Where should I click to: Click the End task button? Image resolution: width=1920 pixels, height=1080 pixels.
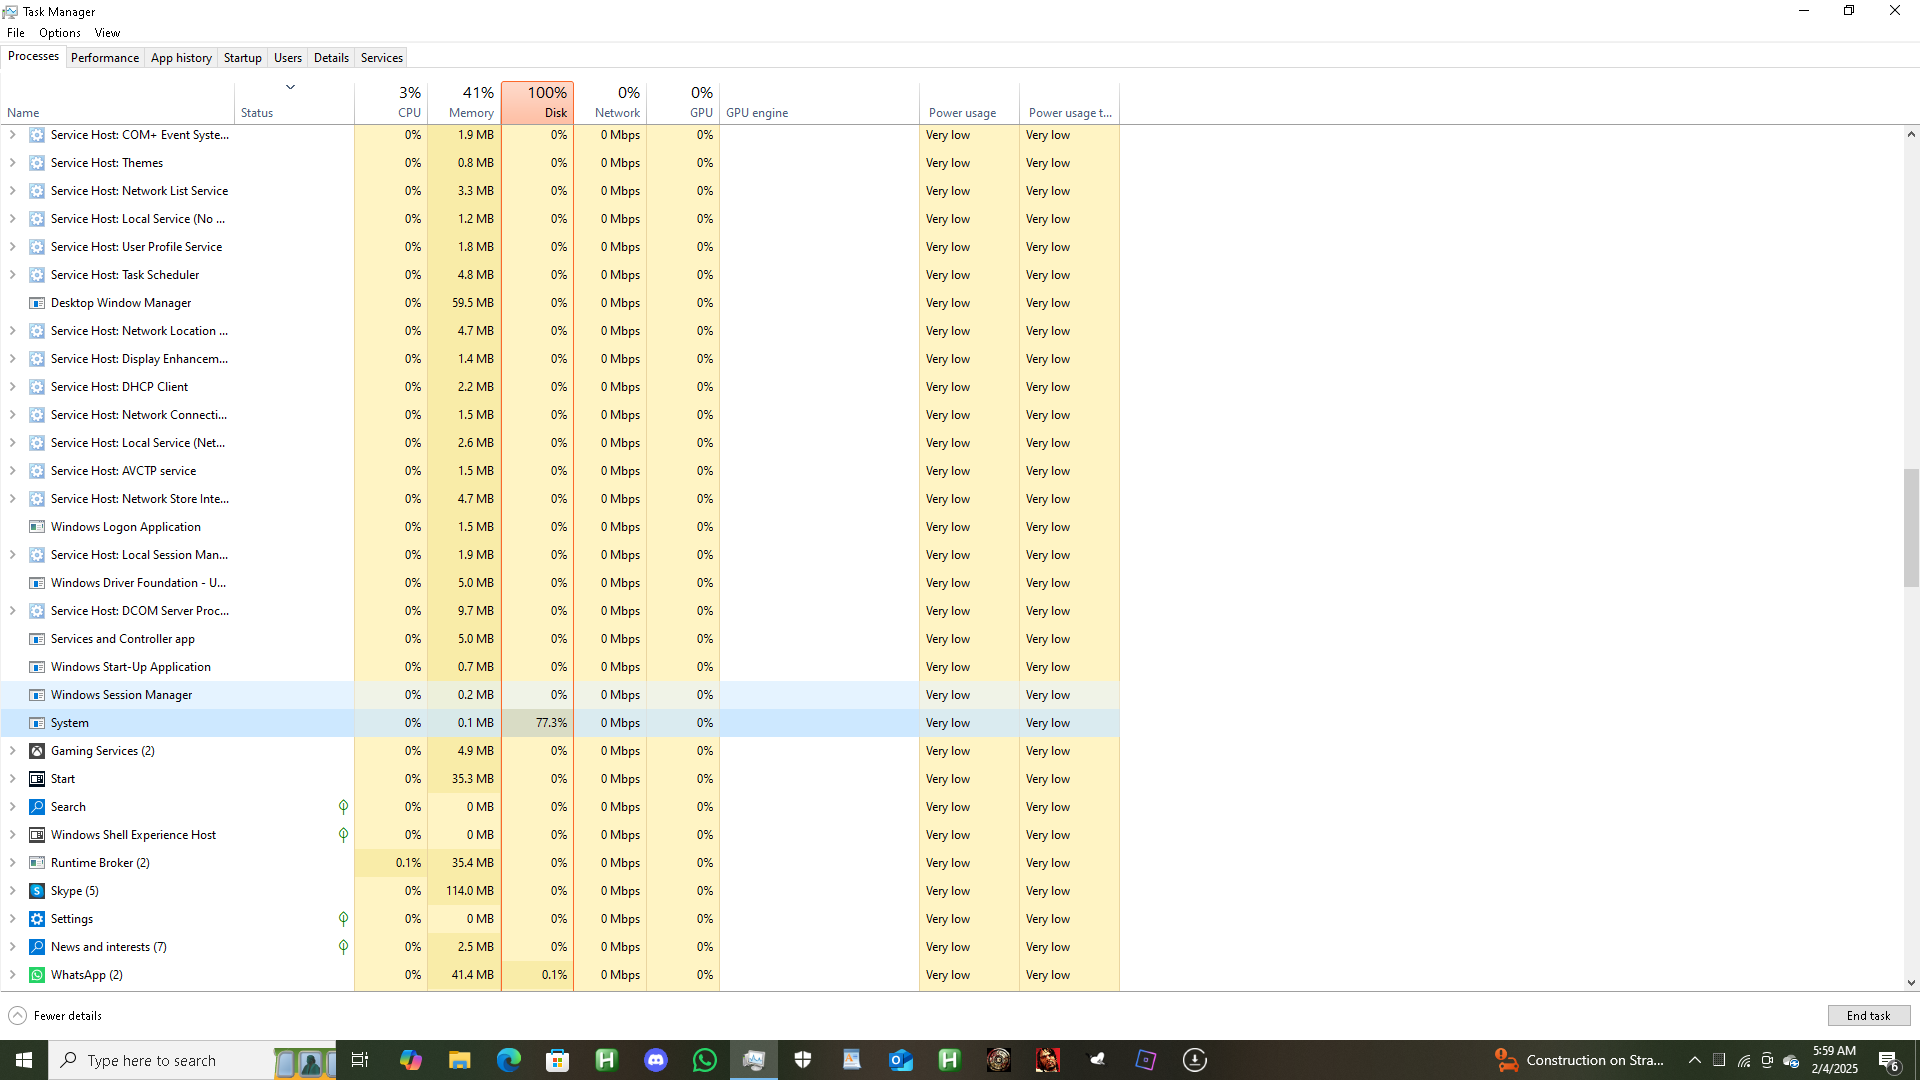[x=1868, y=1016]
